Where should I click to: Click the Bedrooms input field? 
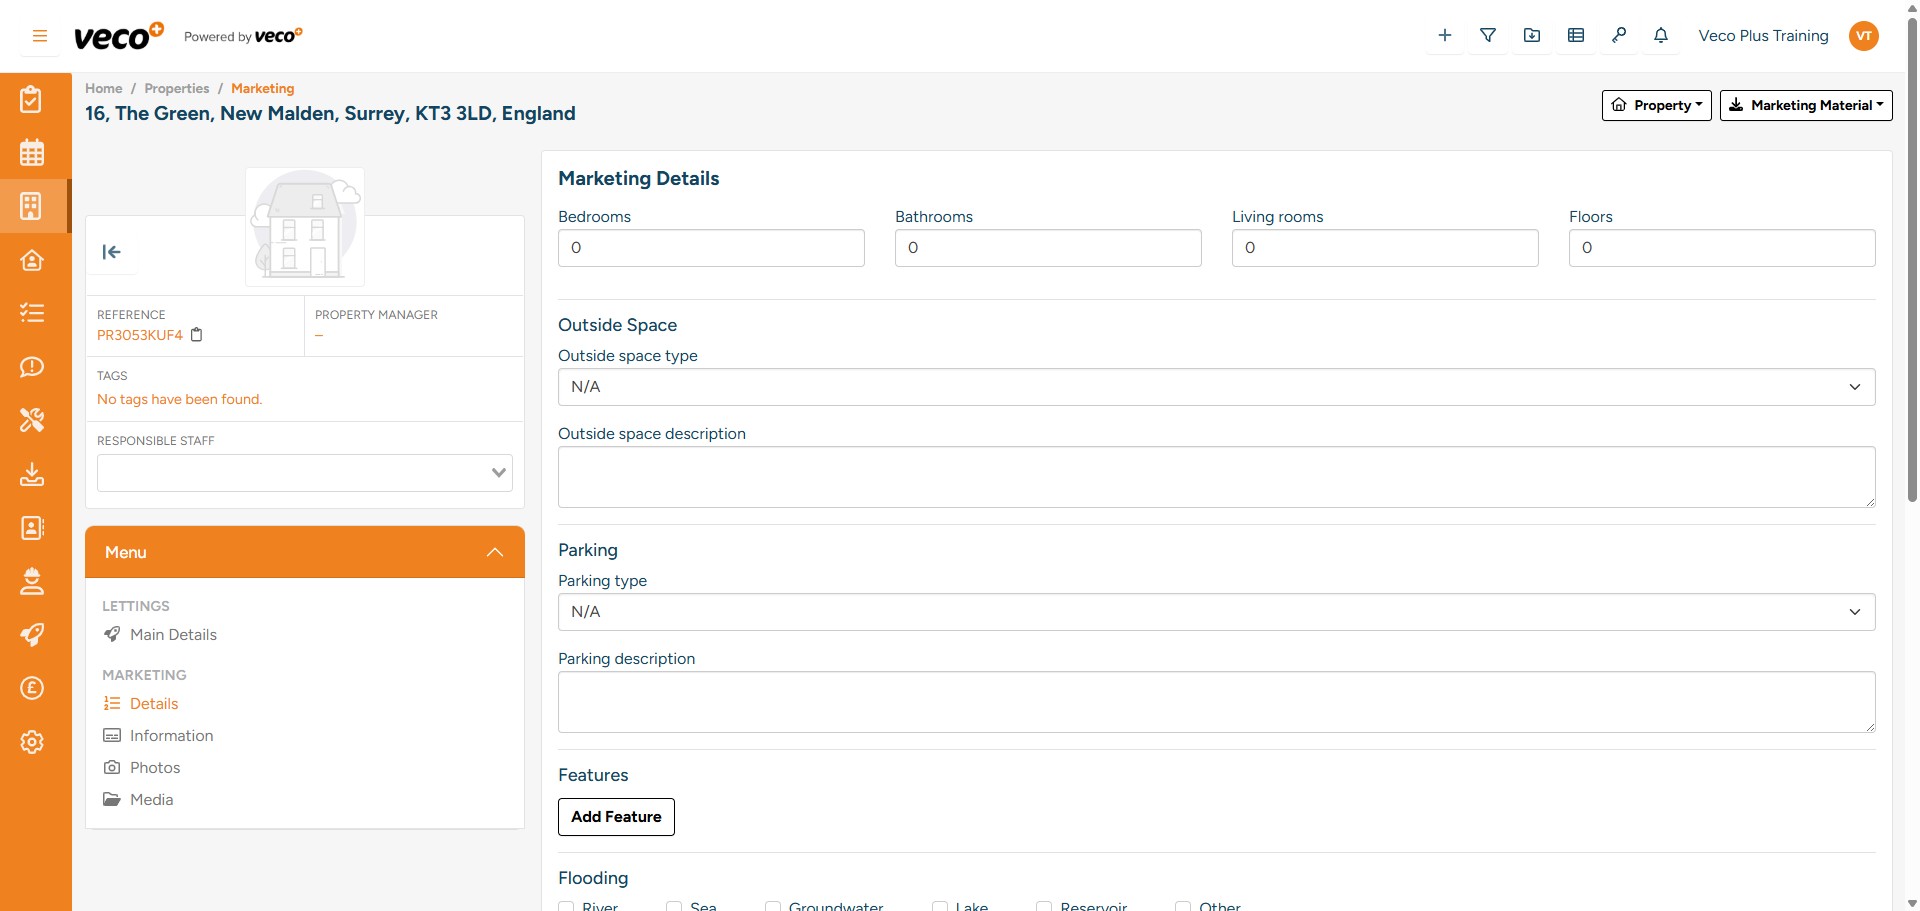(711, 248)
